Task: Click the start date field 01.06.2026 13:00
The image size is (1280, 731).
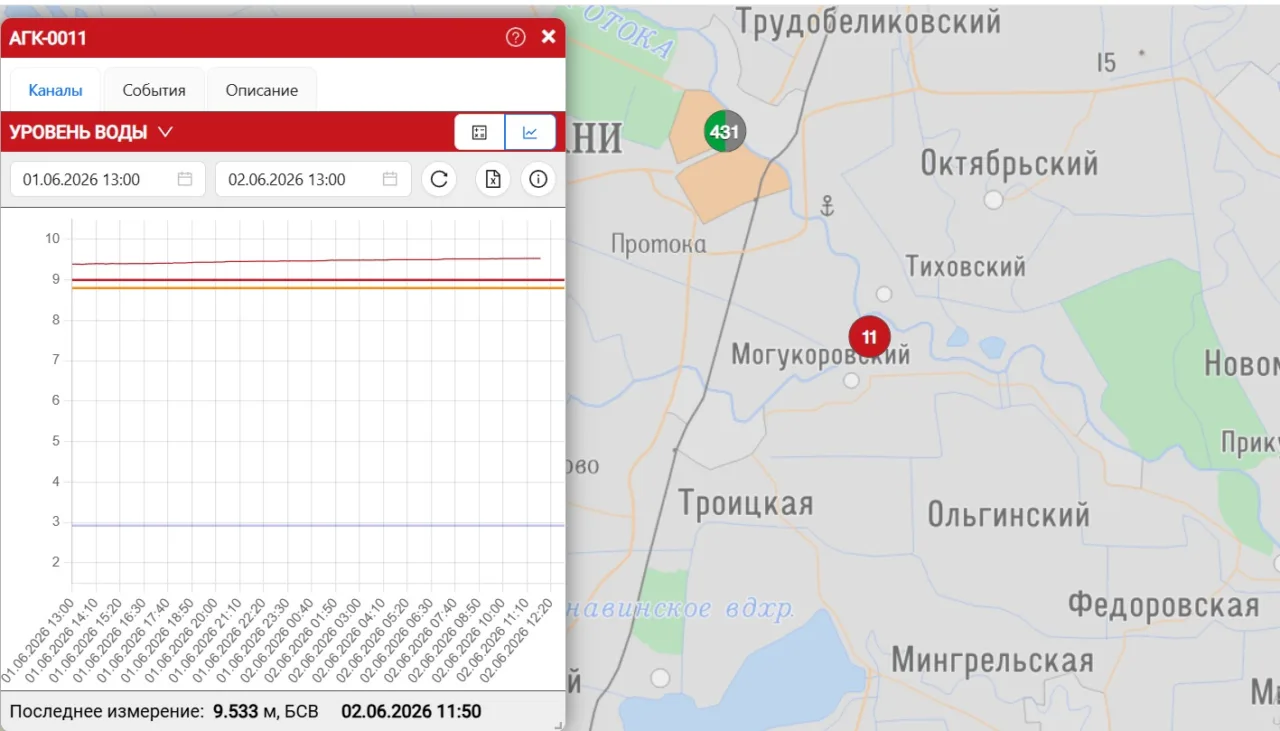Action: point(107,180)
